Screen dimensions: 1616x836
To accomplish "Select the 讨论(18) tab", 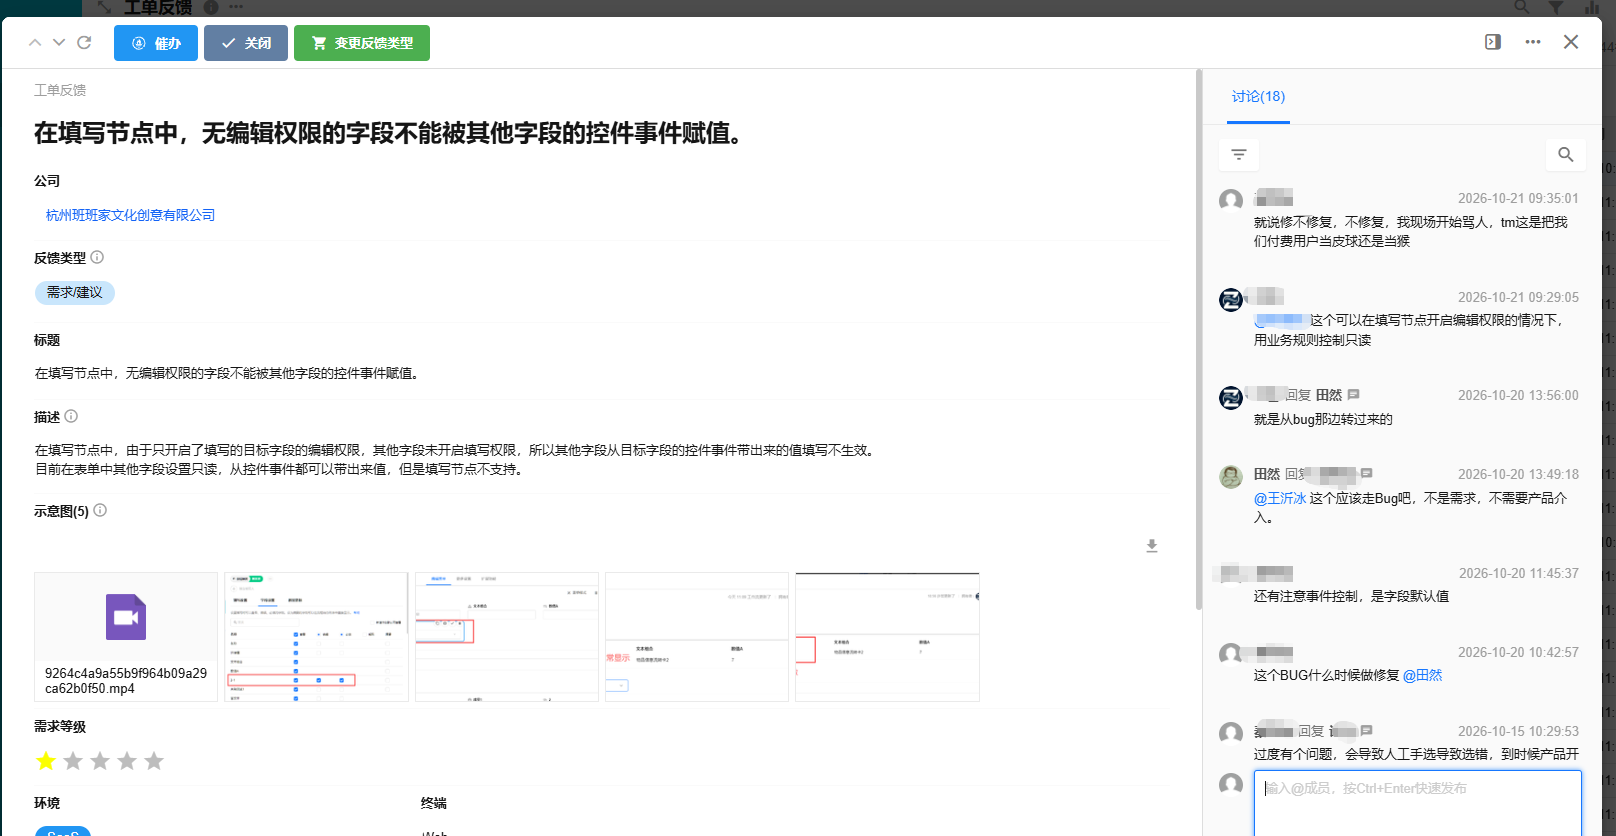I will 1258,97.
